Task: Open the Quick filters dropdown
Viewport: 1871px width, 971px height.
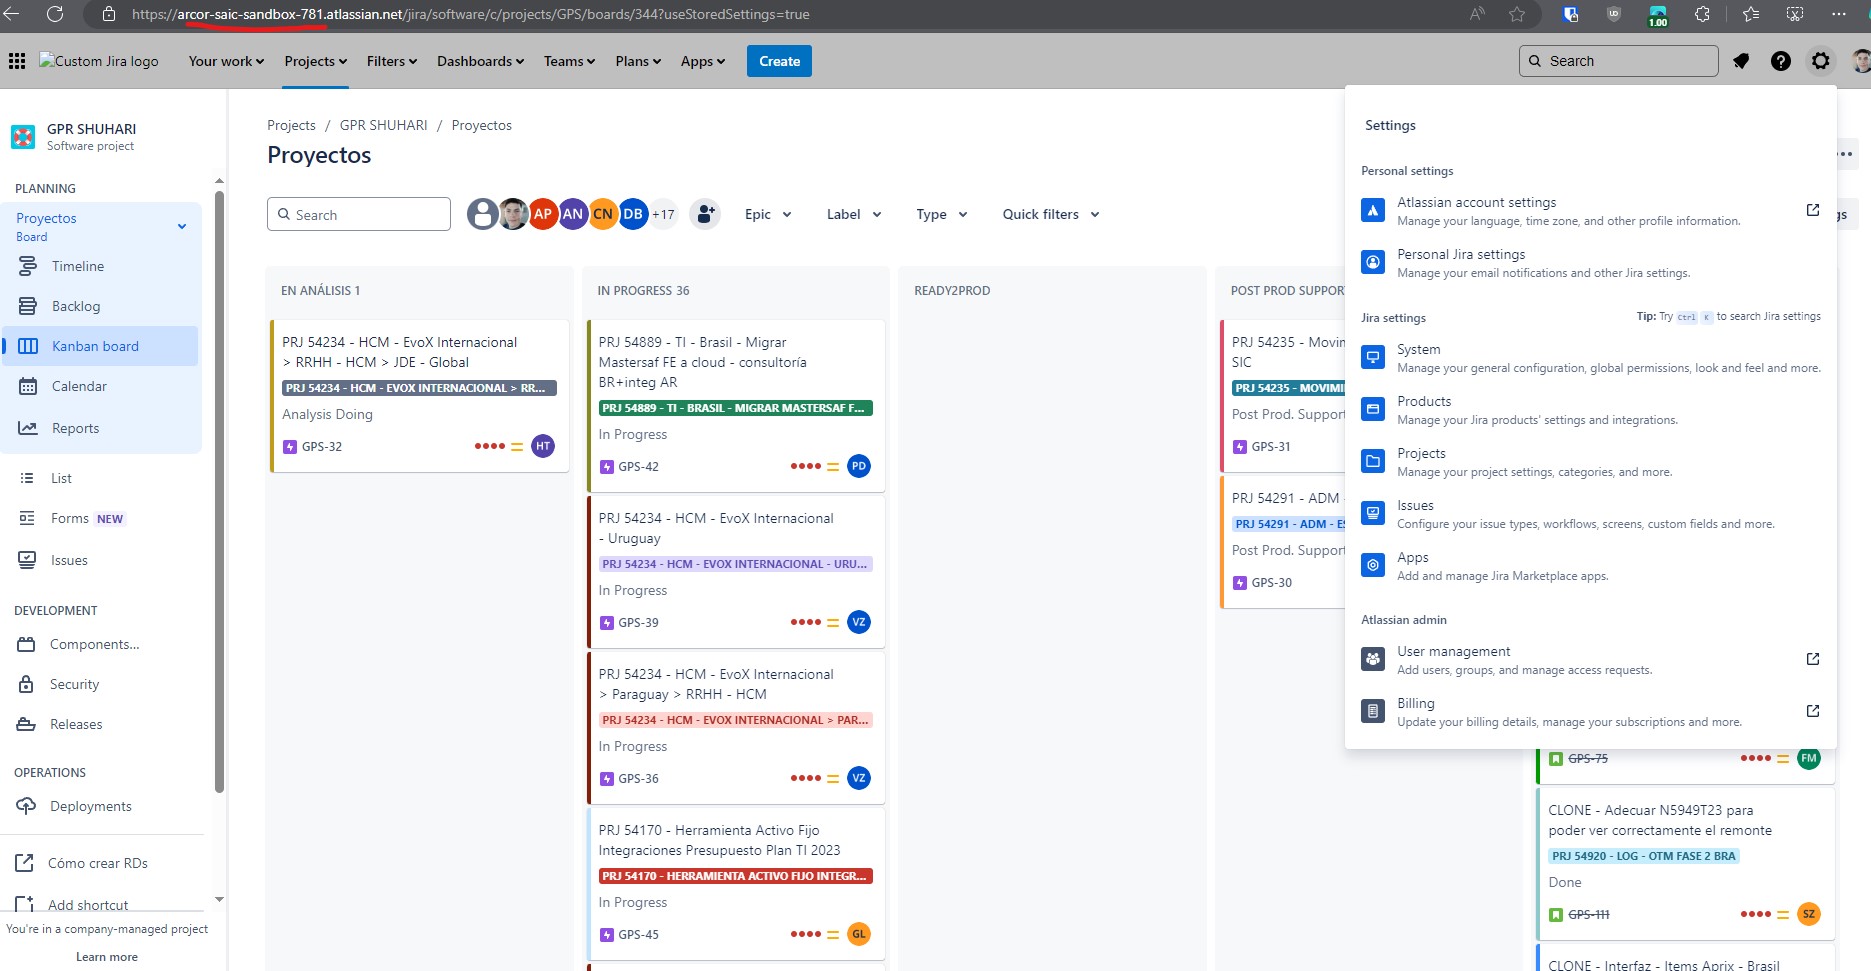Action: tap(1050, 214)
